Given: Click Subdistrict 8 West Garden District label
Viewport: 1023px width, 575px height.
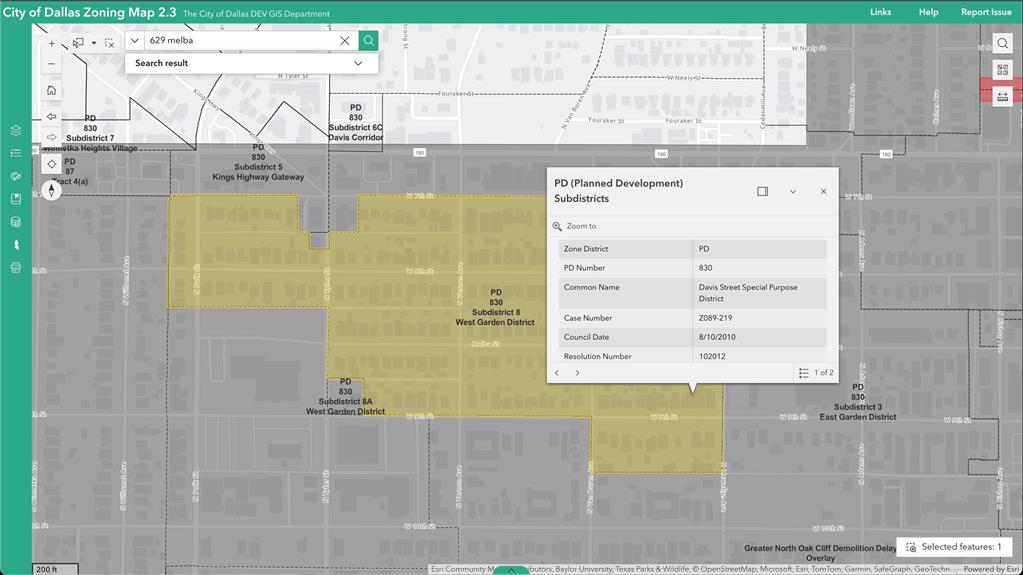Looking at the screenshot, I should click(x=495, y=307).
